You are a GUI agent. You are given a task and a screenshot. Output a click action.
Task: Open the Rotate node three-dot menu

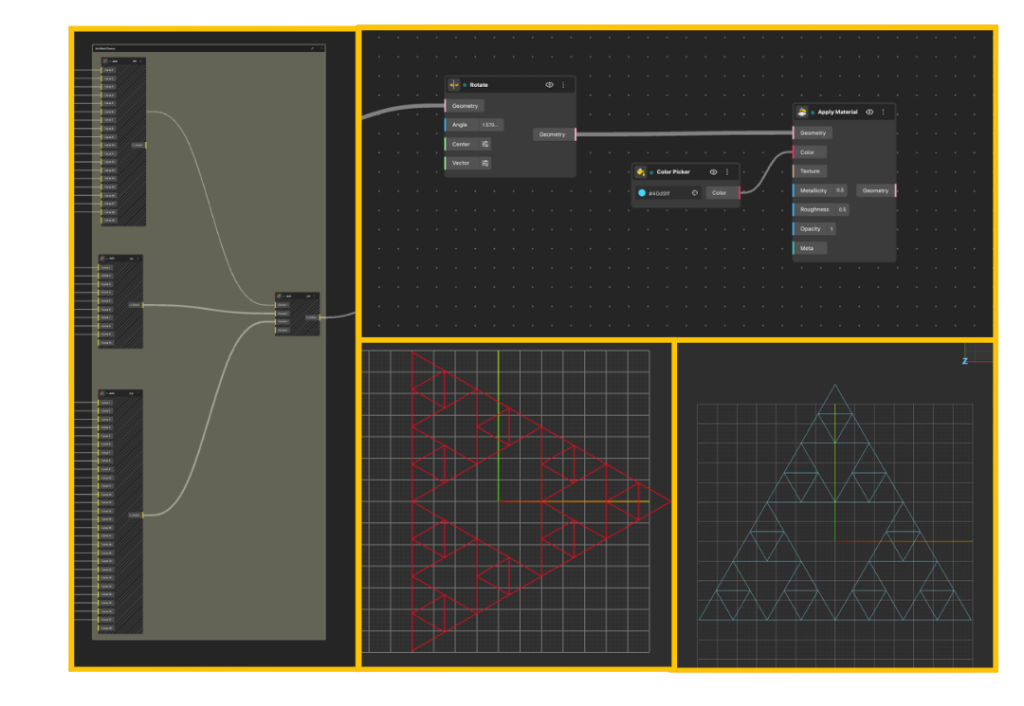click(562, 85)
